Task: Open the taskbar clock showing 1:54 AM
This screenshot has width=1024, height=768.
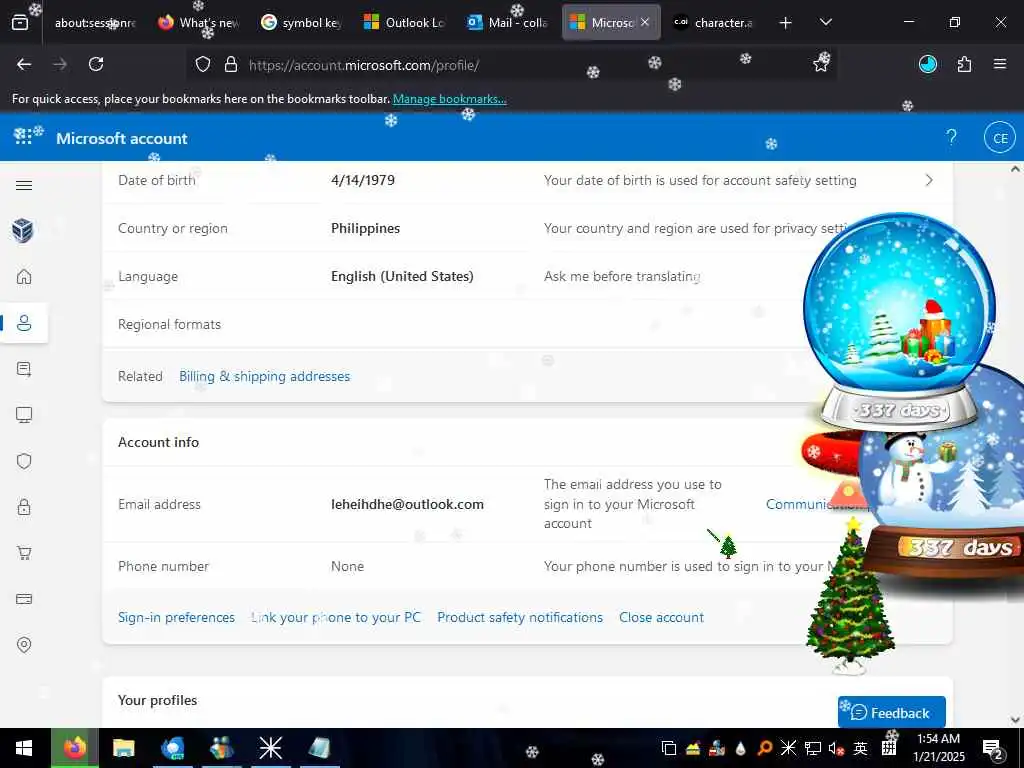Action: pyautogui.click(x=938, y=748)
